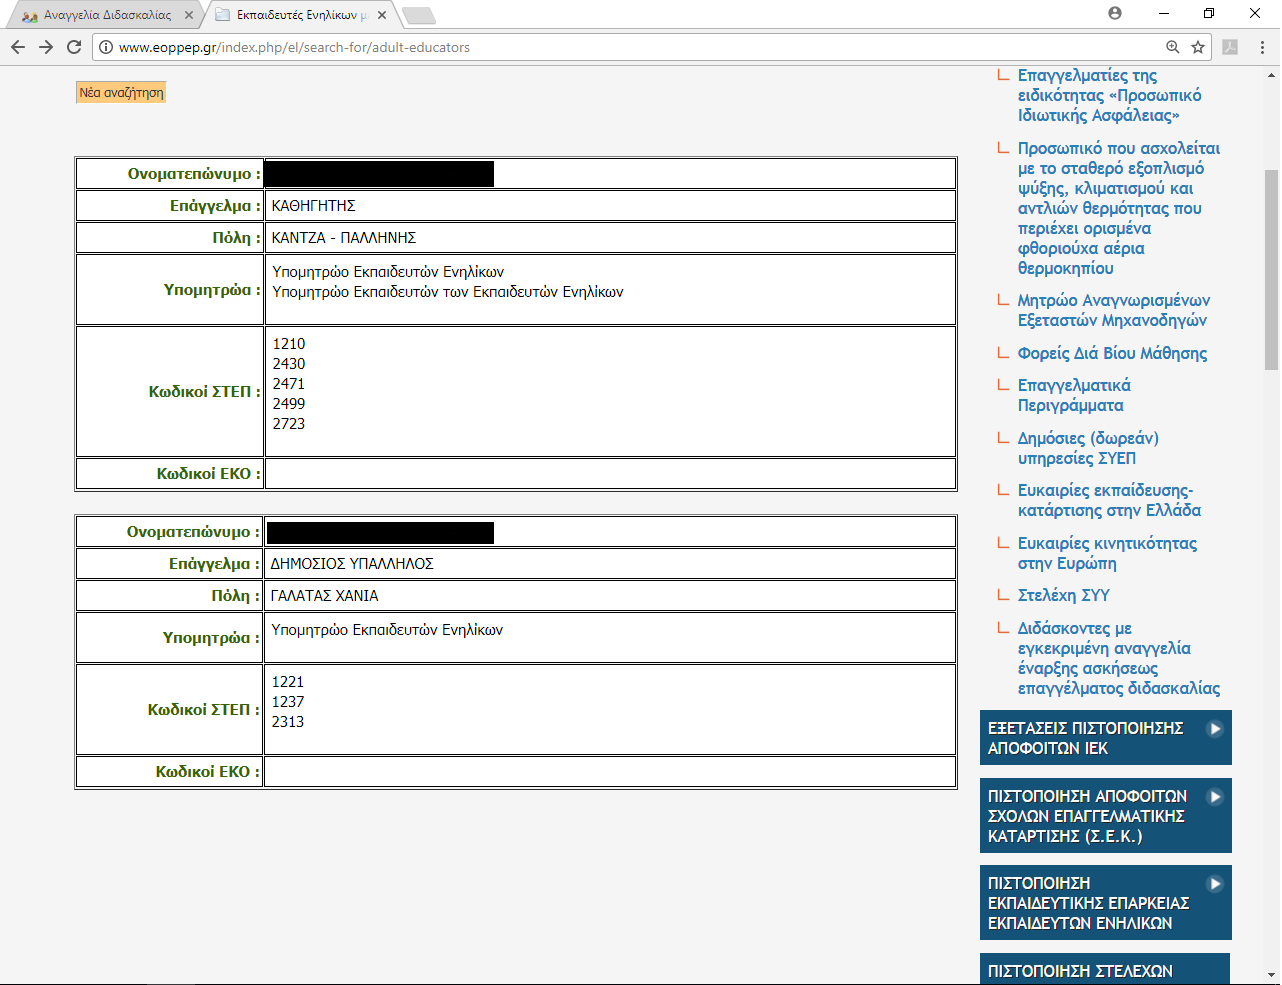Open a new browser tab

[x=418, y=15]
